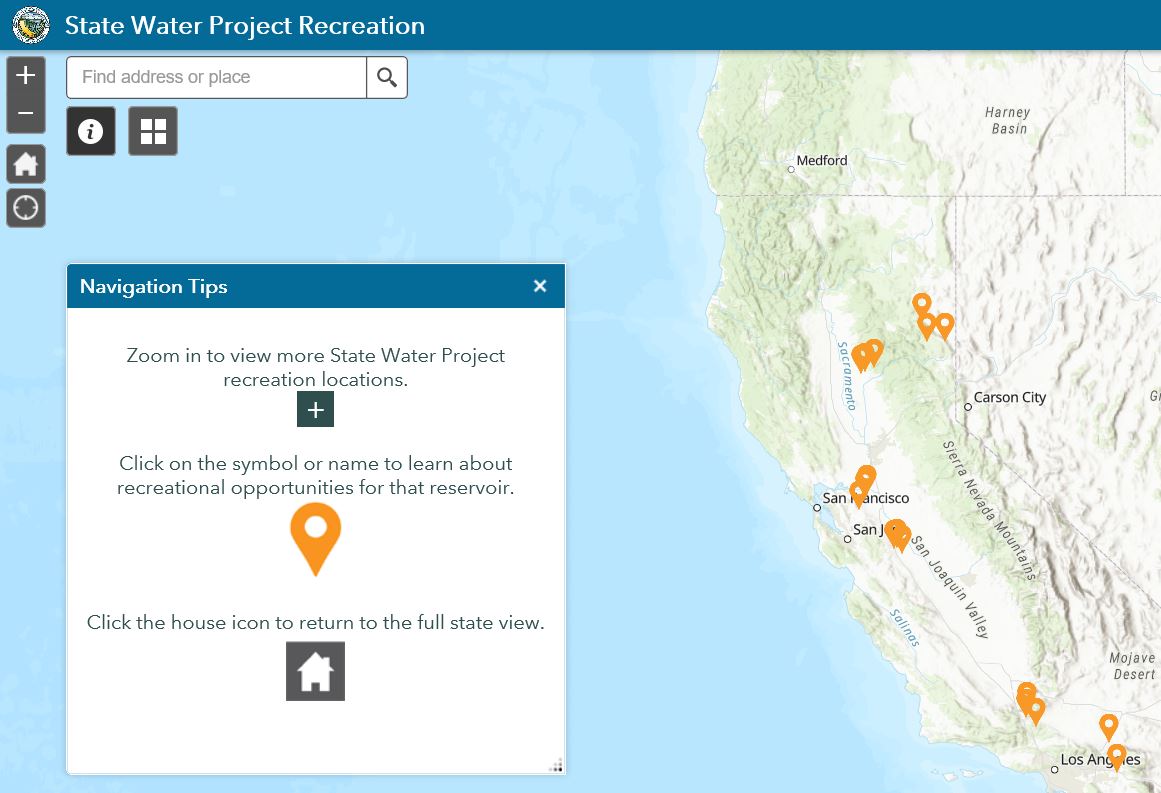This screenshot has width=1161, height=793.
Task: Grab the Navigation Tips resize handle
Action: (x=556, y=766)
